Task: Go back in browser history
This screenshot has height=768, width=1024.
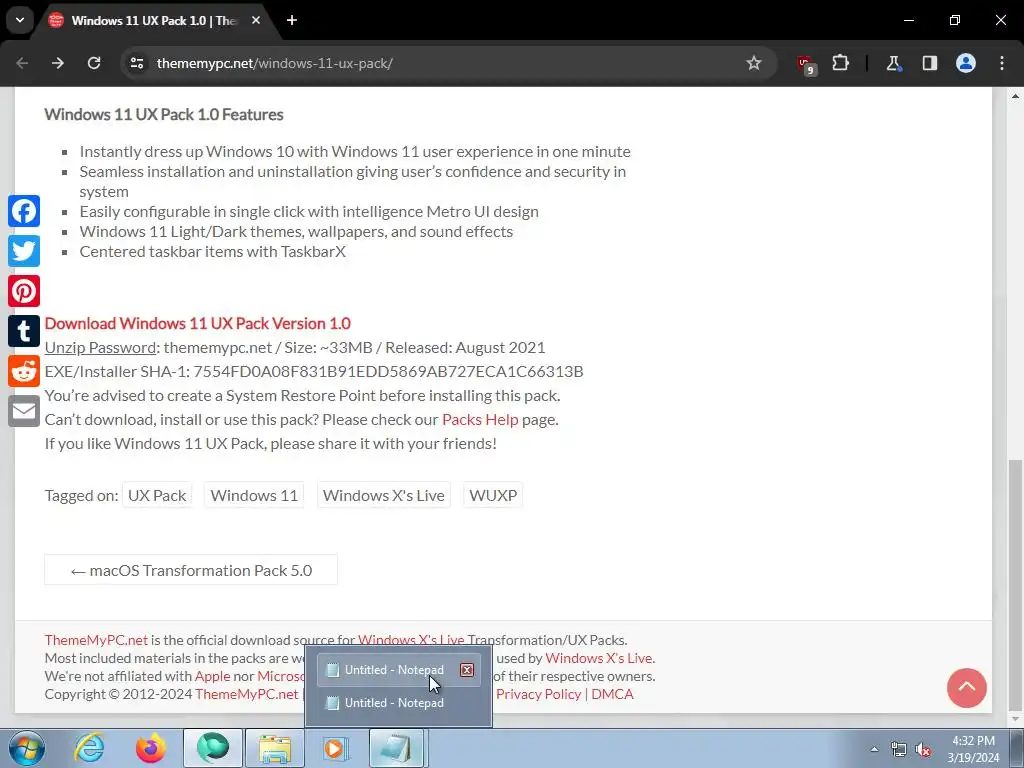Action: (22, 63)
